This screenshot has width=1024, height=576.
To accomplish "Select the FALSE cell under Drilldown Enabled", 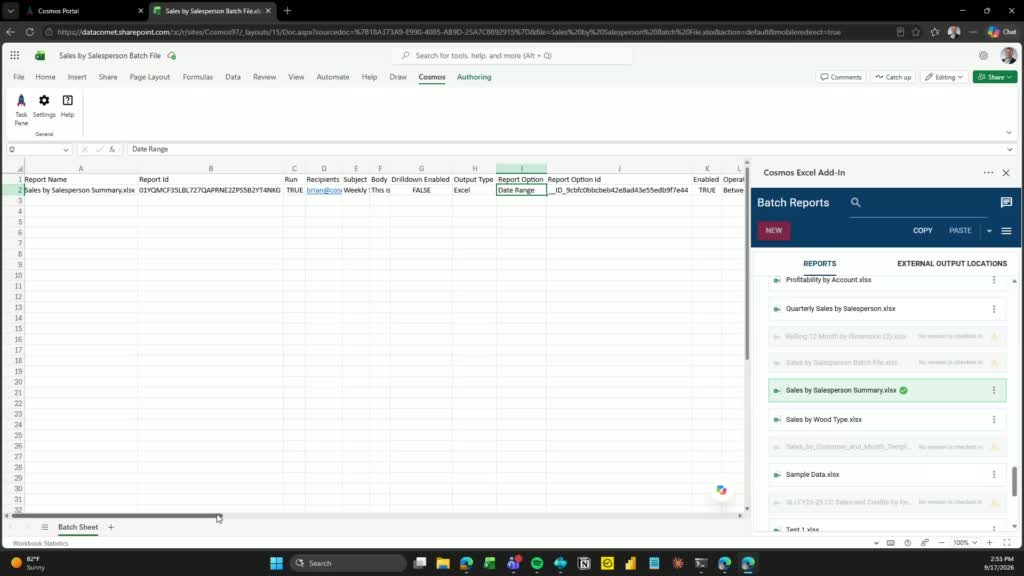I will (421, 190).
